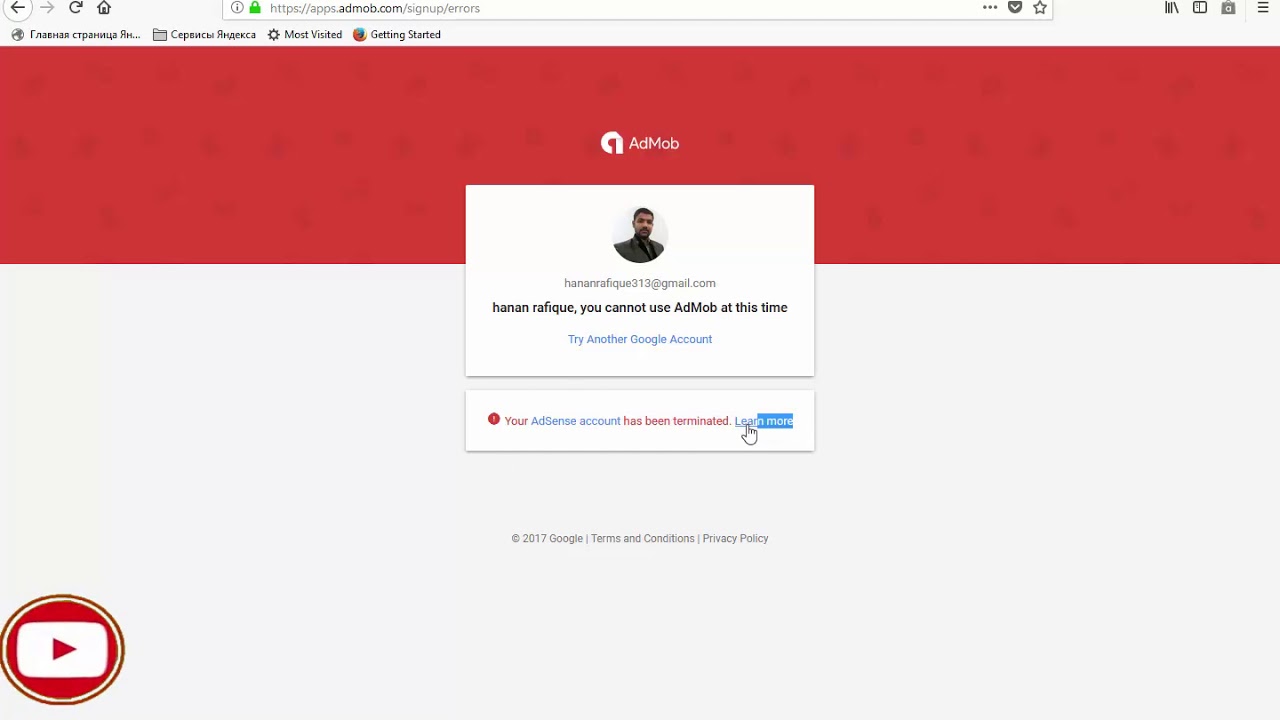The image size is (1280, 720).
Task: Click the green padlock security icon
Action: (255, 8)
